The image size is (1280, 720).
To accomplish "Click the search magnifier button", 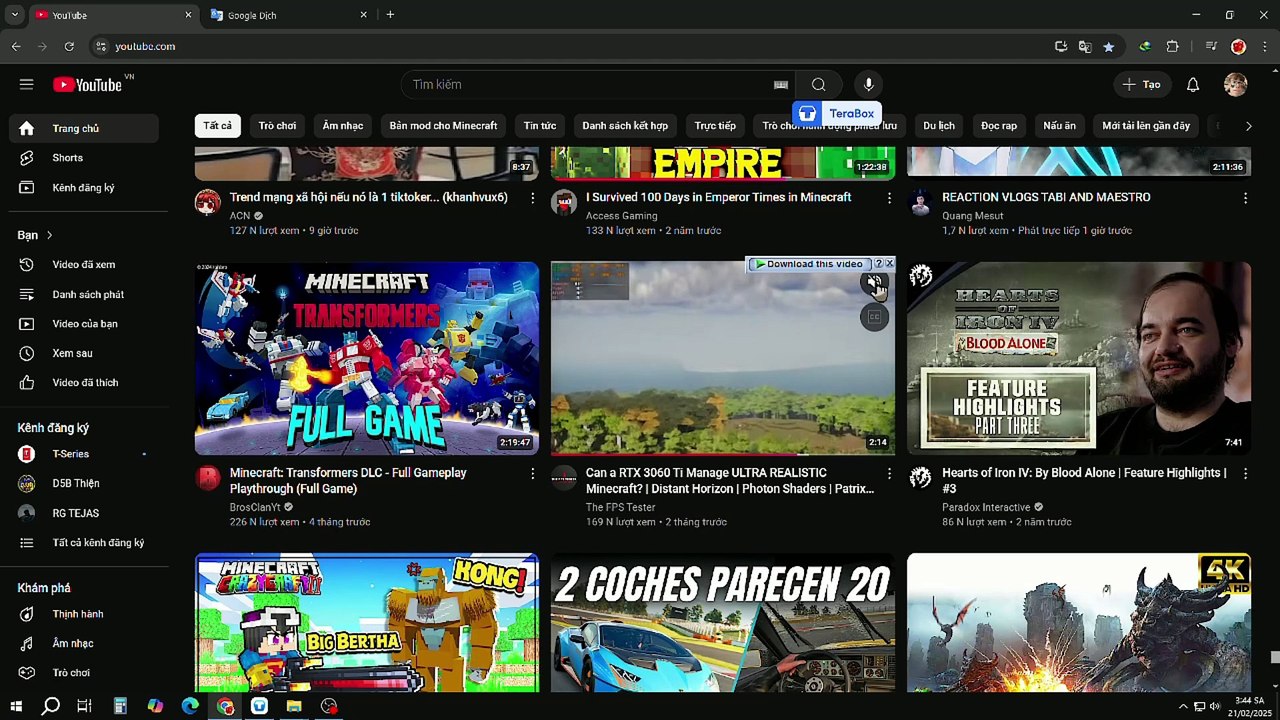I will coord(818,85).
